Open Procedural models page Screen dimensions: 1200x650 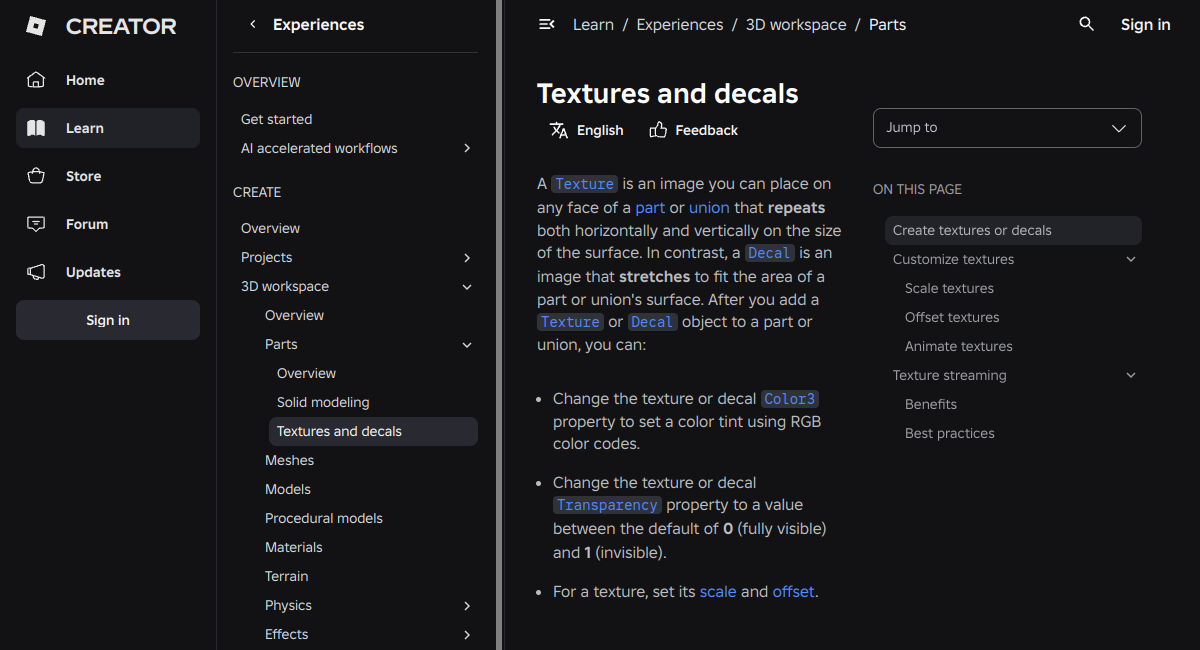click(x=324, y=518)
